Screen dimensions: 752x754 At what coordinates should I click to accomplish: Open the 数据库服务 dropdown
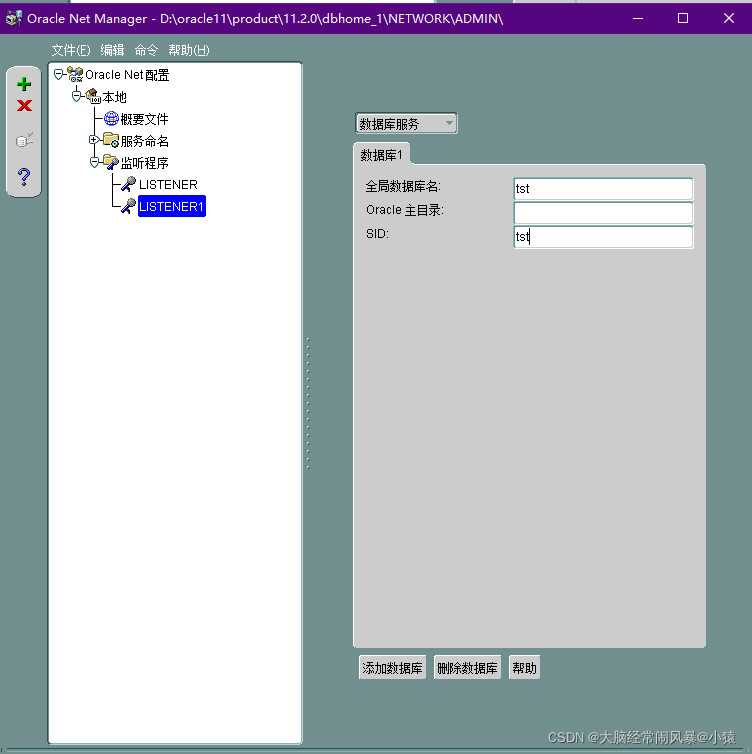coord(406,124)
